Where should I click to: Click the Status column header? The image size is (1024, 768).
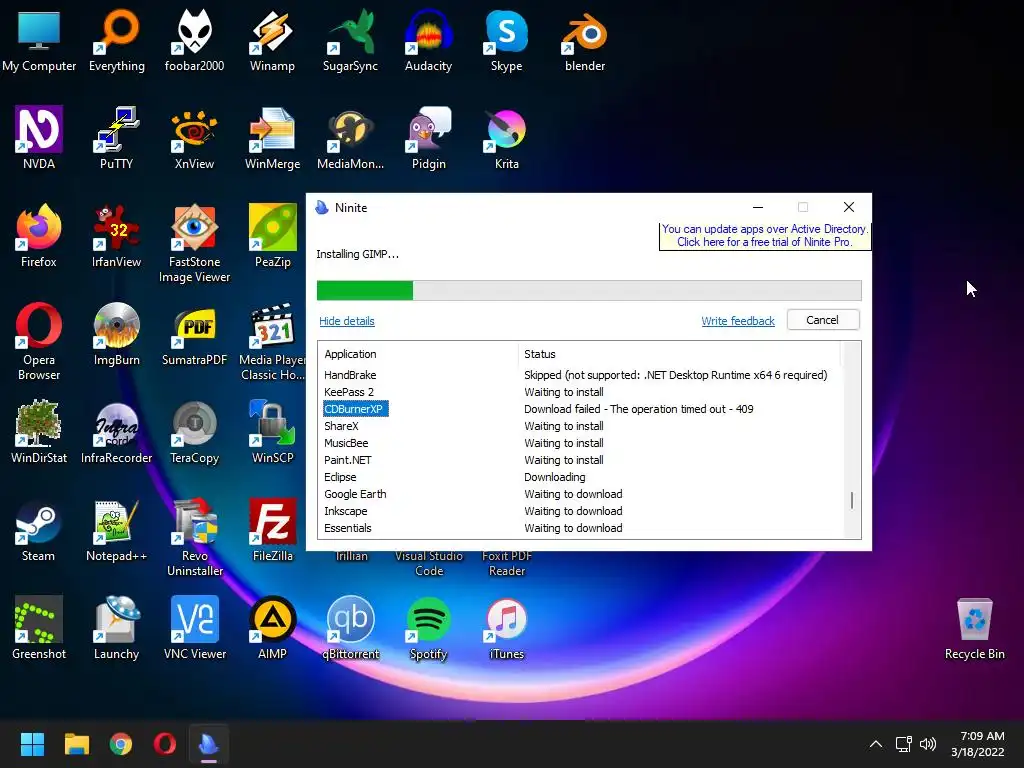[x=680, y=354]
